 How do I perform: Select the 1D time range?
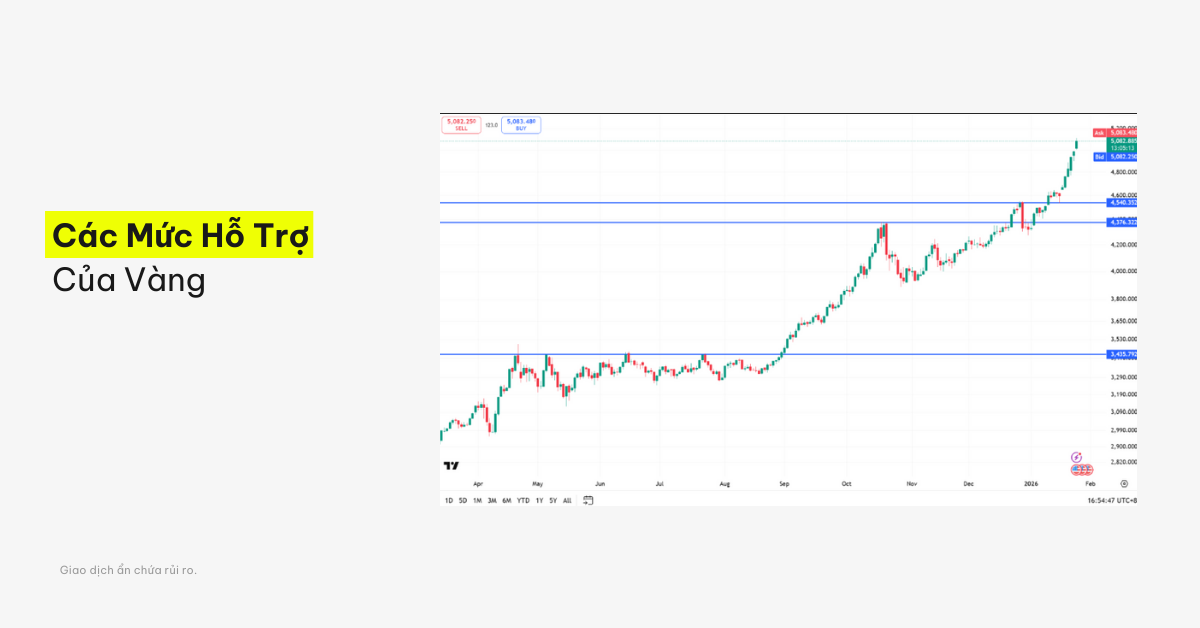point(449,500)
